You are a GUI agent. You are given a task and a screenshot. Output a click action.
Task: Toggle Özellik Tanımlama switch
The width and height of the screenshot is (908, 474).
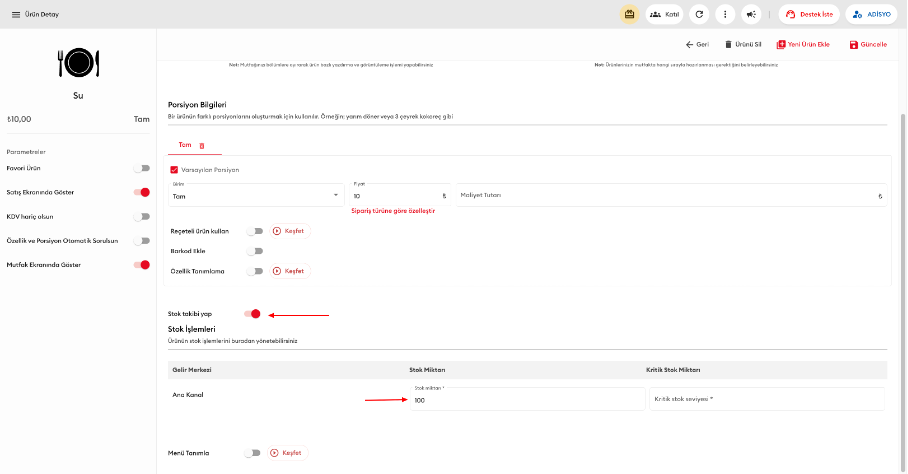click(x=255, y=271)
